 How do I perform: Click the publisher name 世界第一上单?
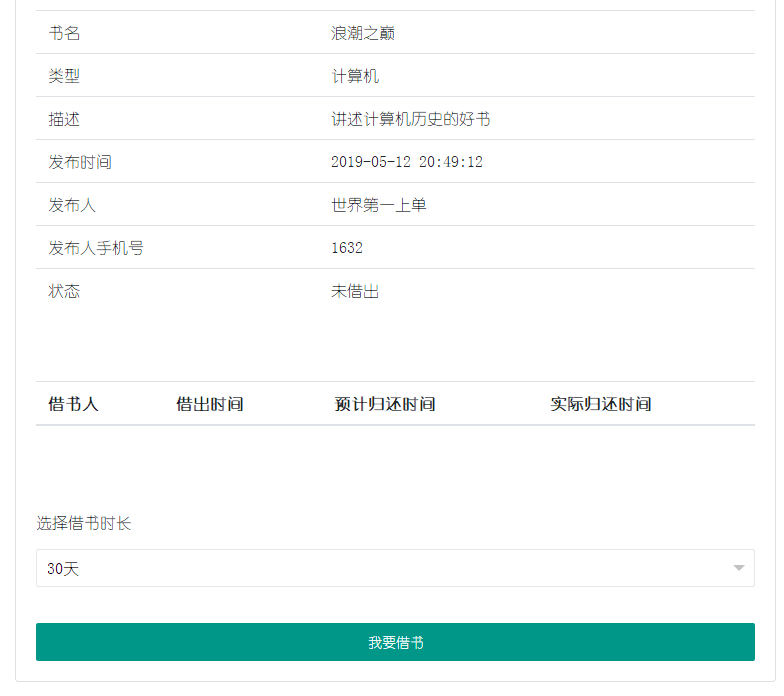[x=379, y=206]
